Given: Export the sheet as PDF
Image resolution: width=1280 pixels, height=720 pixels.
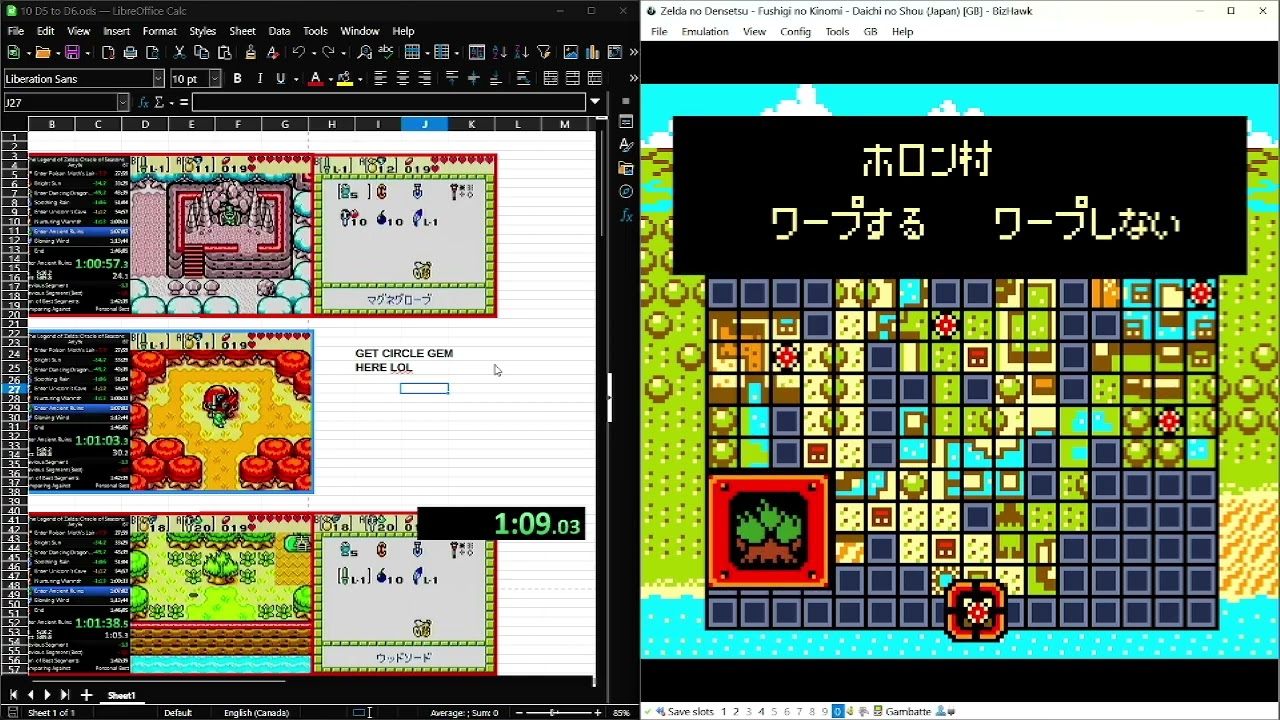Looking at the screenshot, I should pyautogui.click(x=108, y=52).
